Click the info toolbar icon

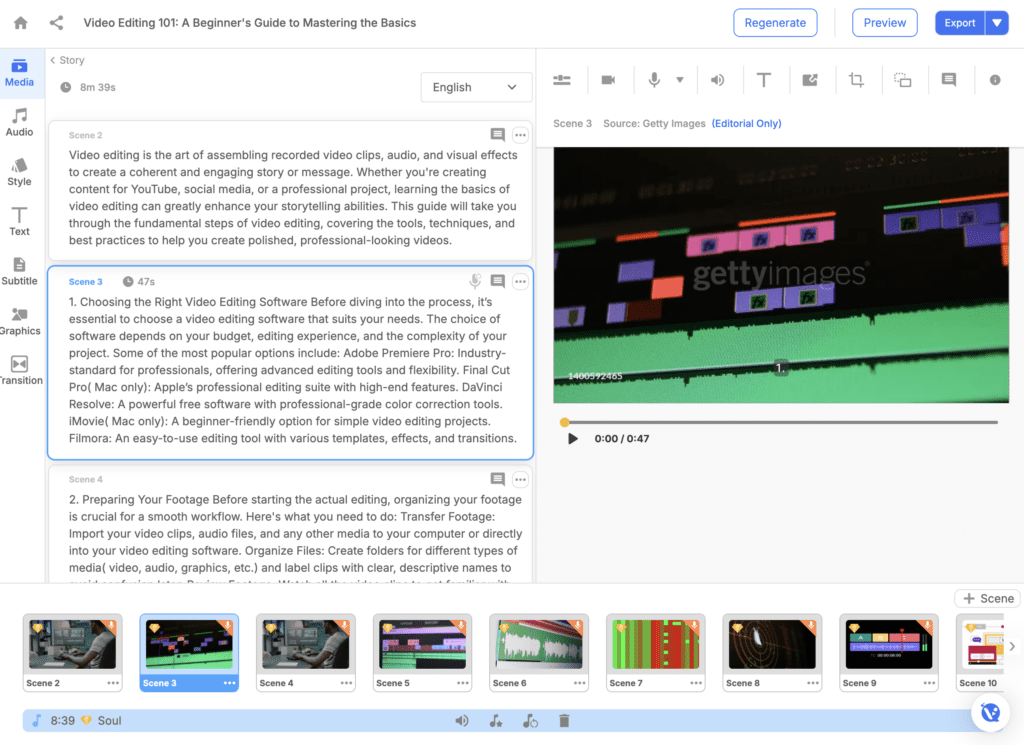point(995,80)
